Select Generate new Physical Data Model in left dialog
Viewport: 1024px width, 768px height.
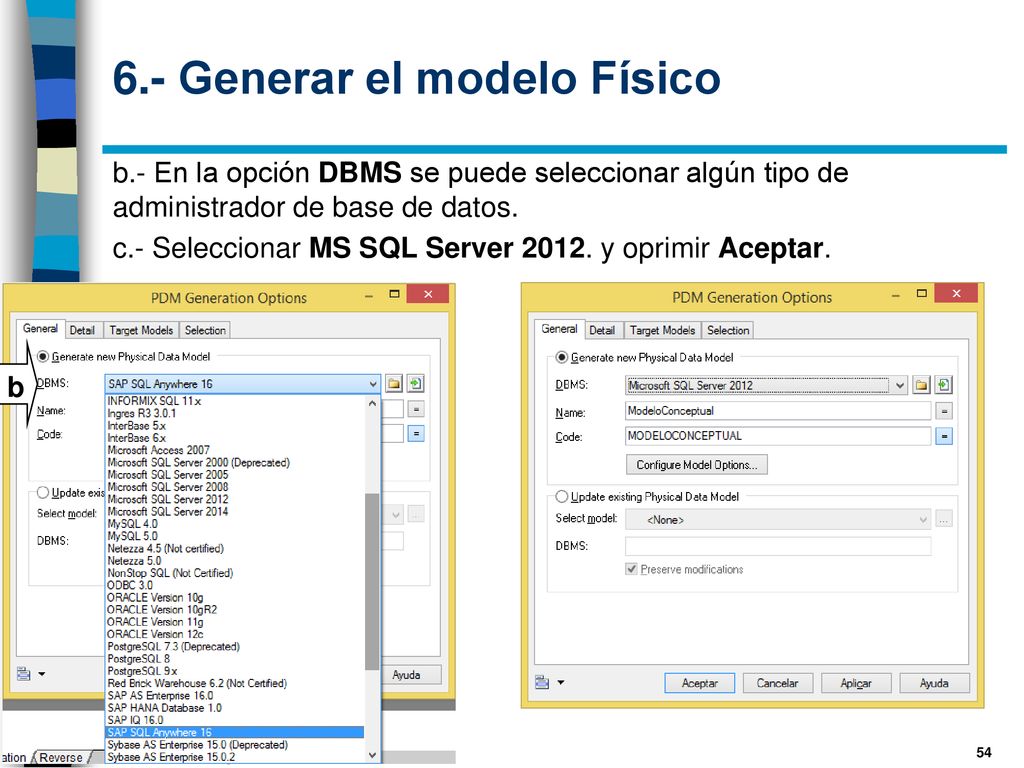43,357
